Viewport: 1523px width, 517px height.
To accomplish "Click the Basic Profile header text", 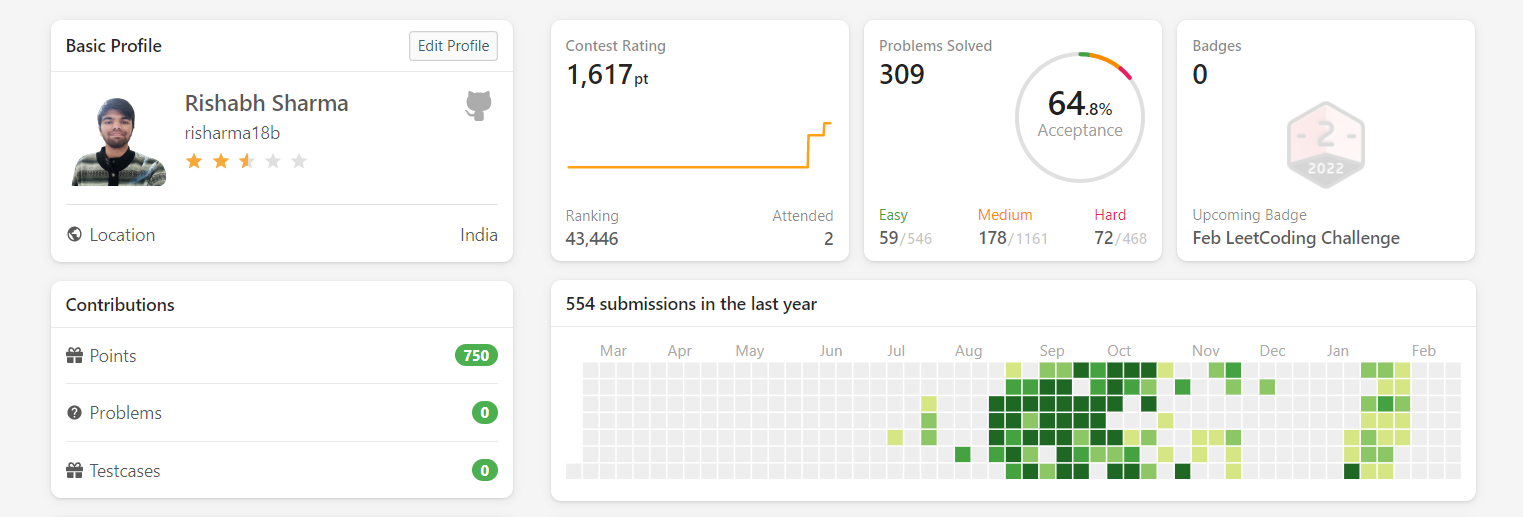I will pos(114,46).
